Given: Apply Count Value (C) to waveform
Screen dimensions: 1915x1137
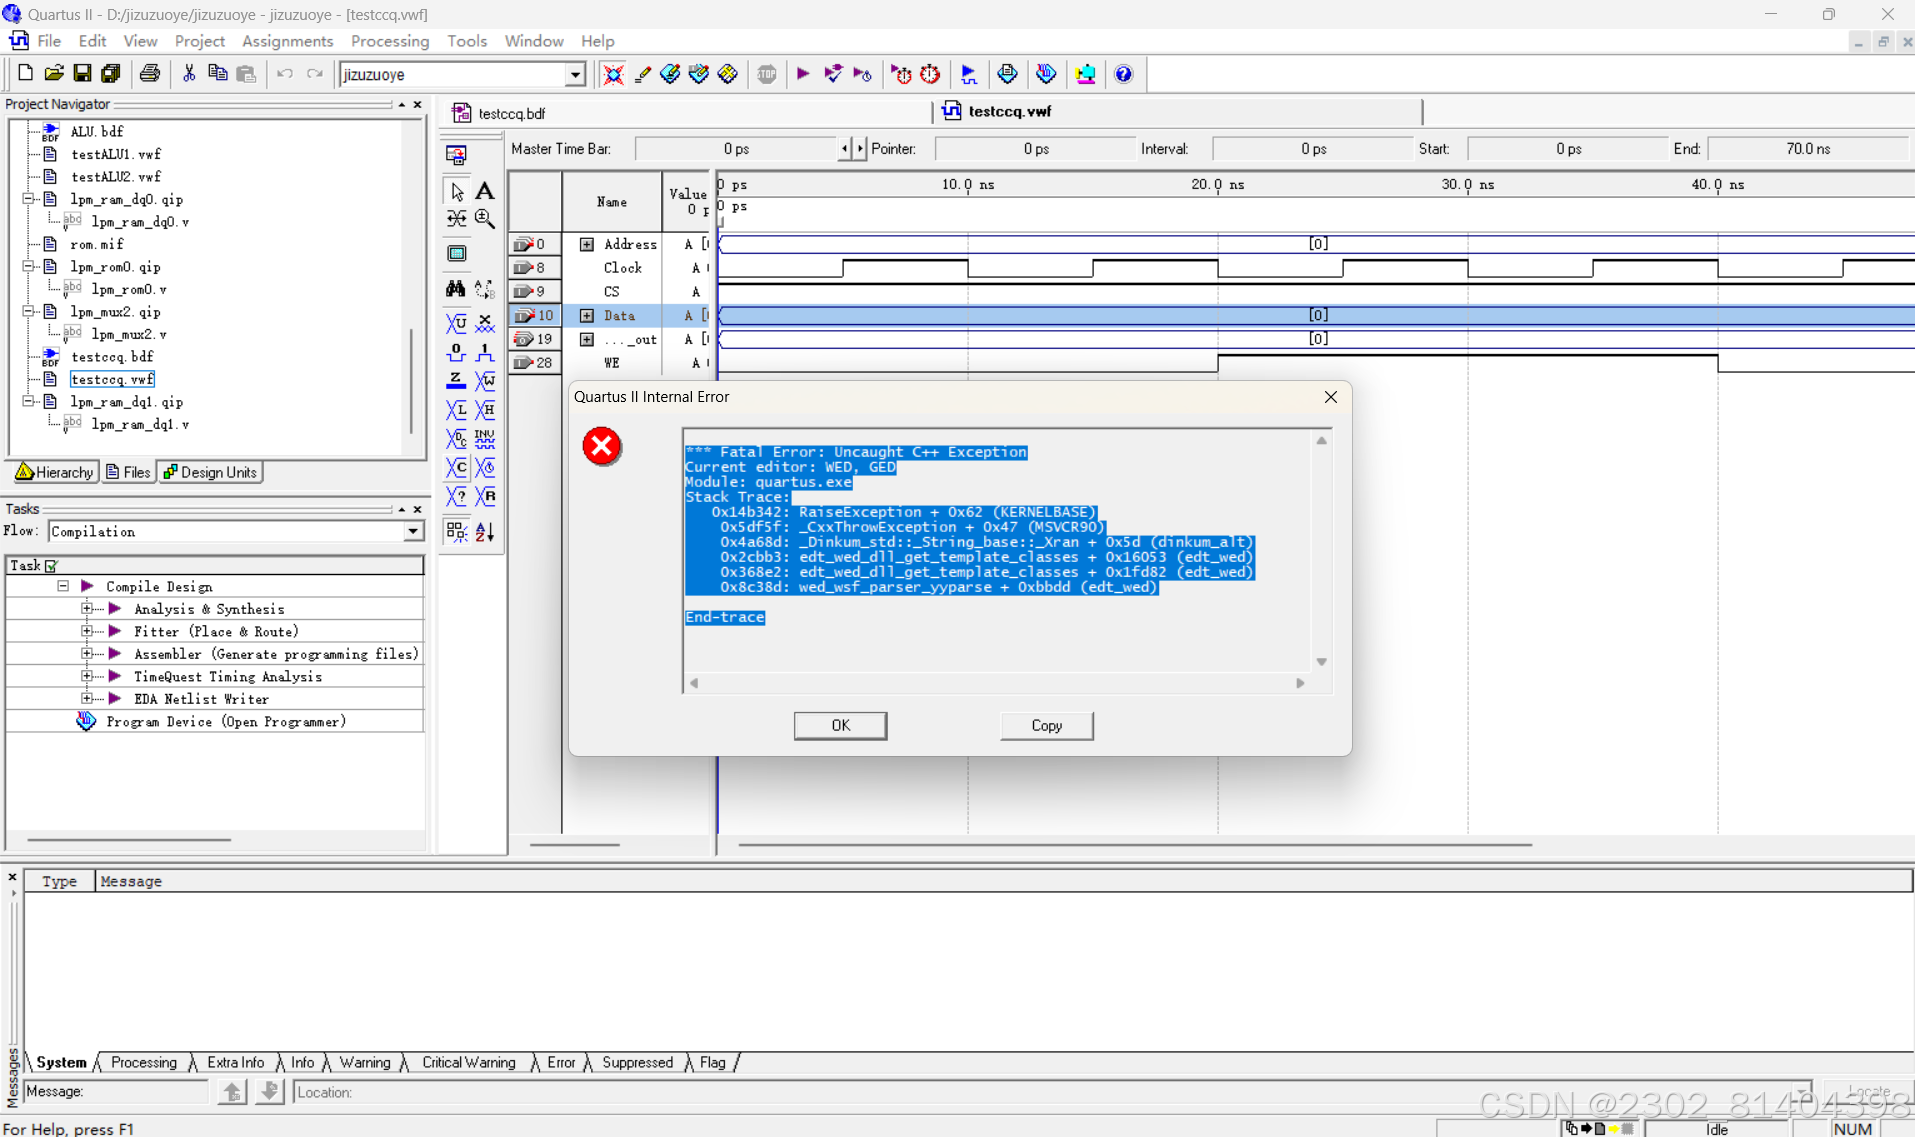Looking at the screenshot, I should click(x=456, y=468).
